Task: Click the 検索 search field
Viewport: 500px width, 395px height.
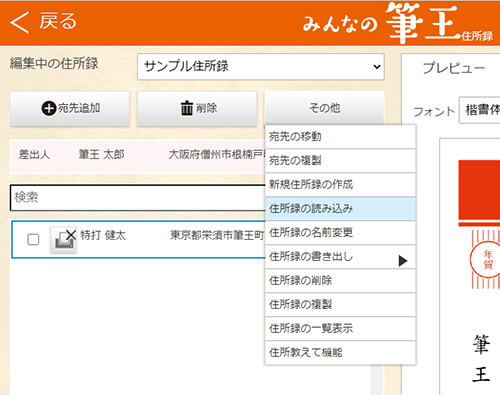Action: tap(138, 198)
